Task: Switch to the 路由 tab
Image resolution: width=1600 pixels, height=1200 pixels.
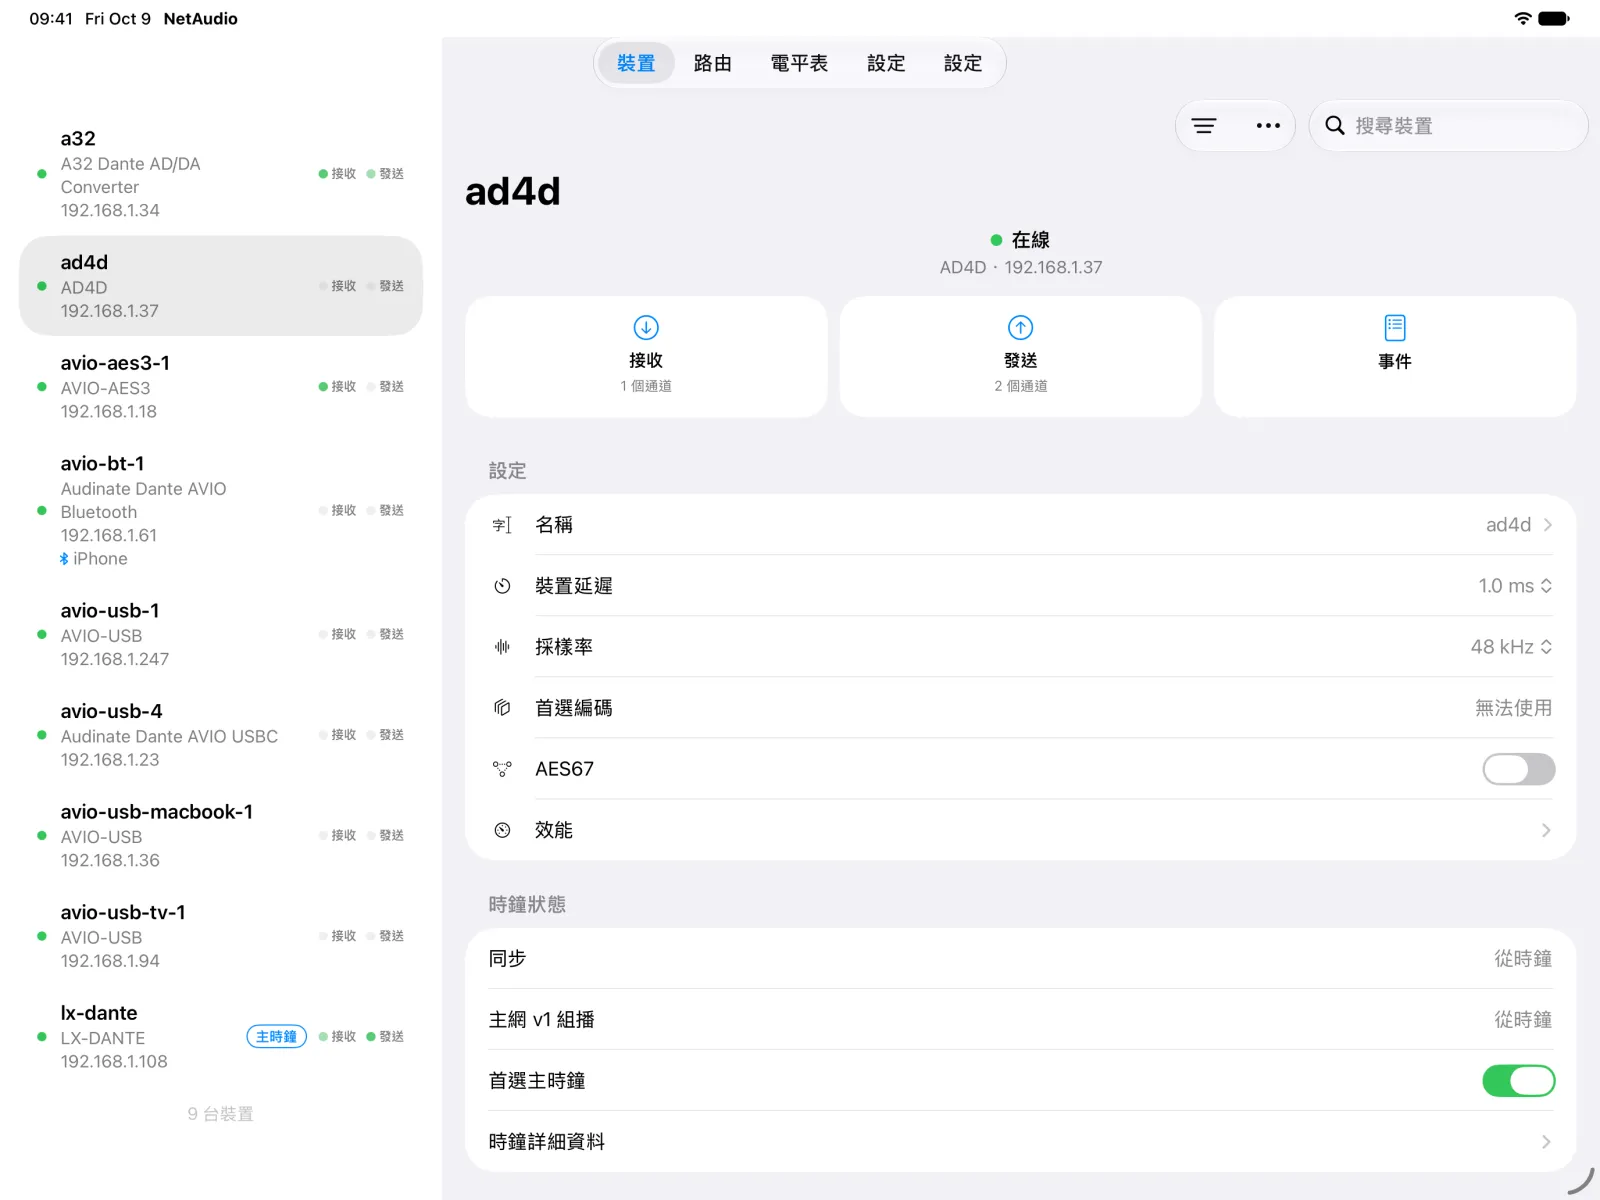Action: (712, 63)
